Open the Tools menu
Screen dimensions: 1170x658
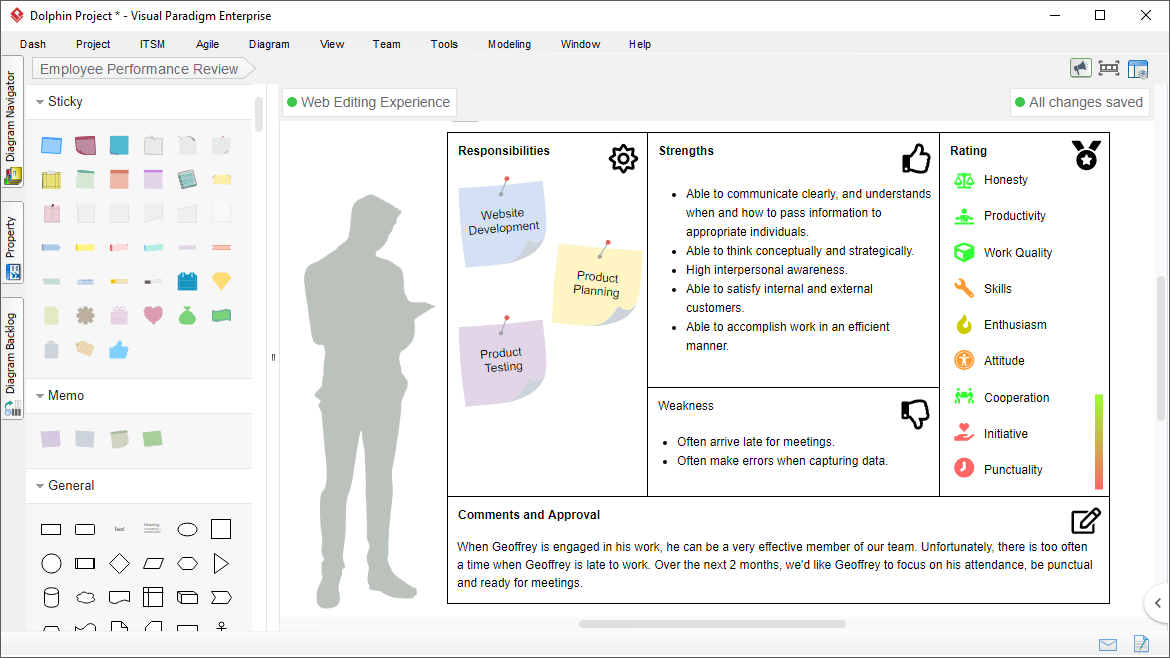(x=444, y=44)
